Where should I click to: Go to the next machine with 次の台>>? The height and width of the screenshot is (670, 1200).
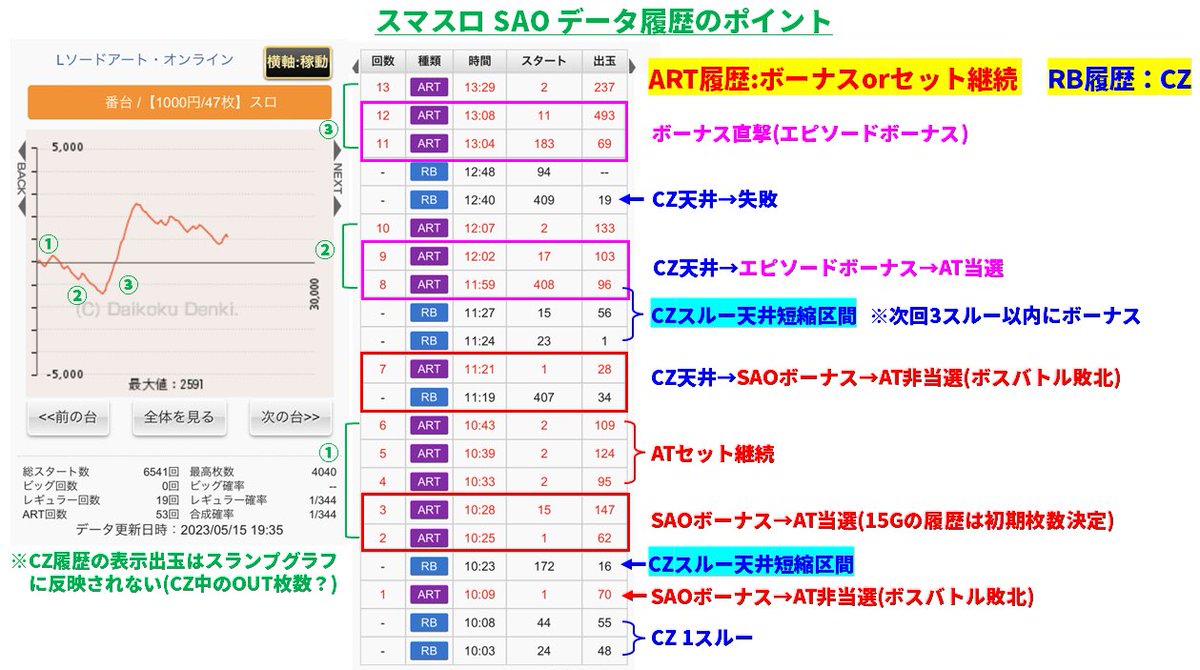(x=289, y=417)
